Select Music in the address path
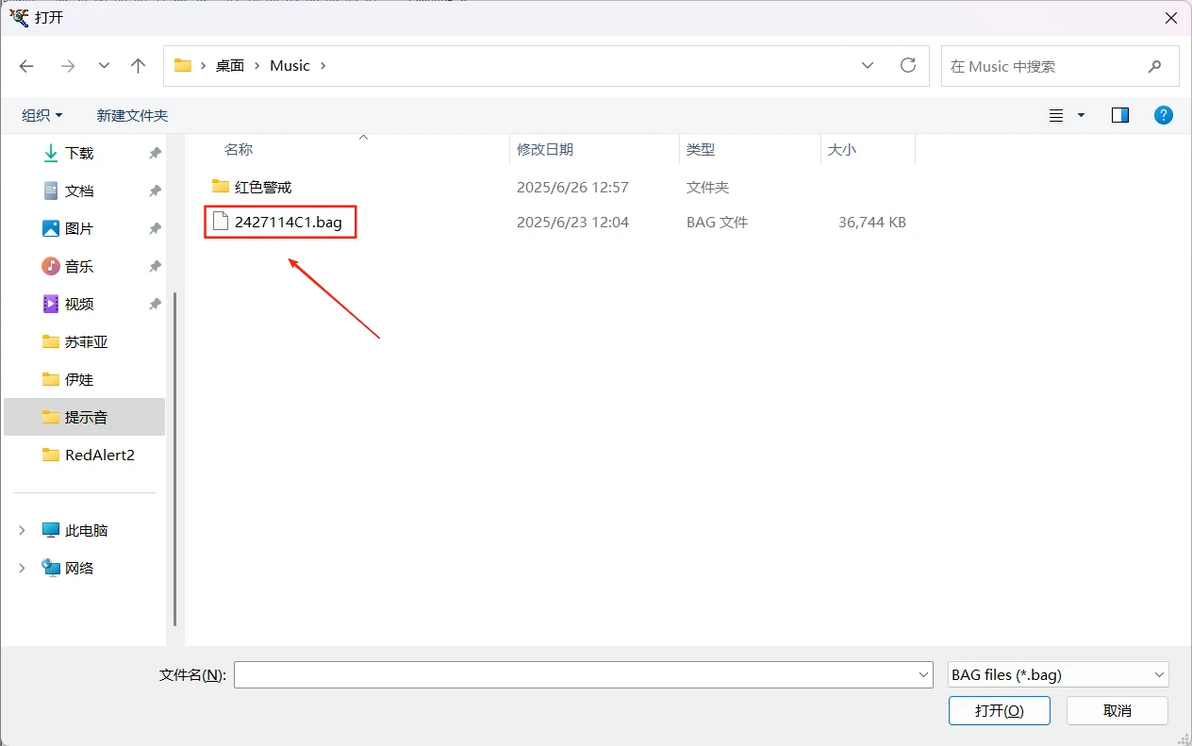 pyautogui.click(x=290, y=65)
